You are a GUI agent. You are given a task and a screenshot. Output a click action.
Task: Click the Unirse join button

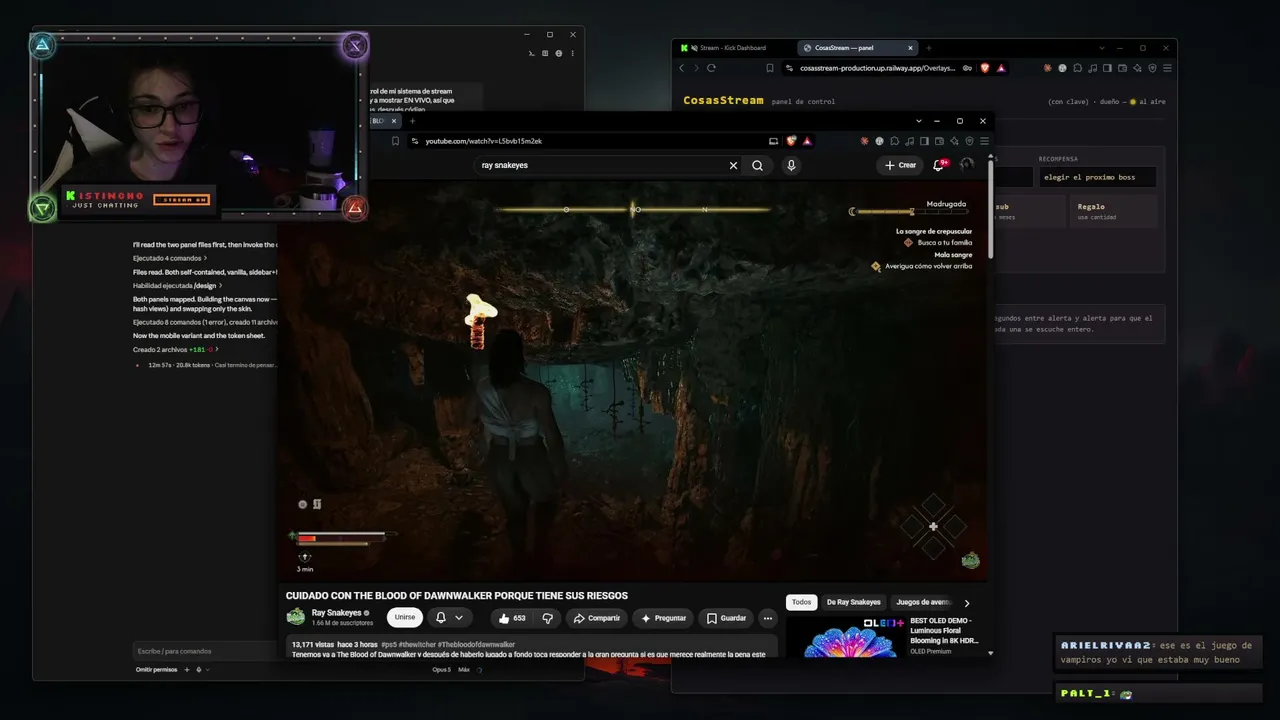coord(405,618)
